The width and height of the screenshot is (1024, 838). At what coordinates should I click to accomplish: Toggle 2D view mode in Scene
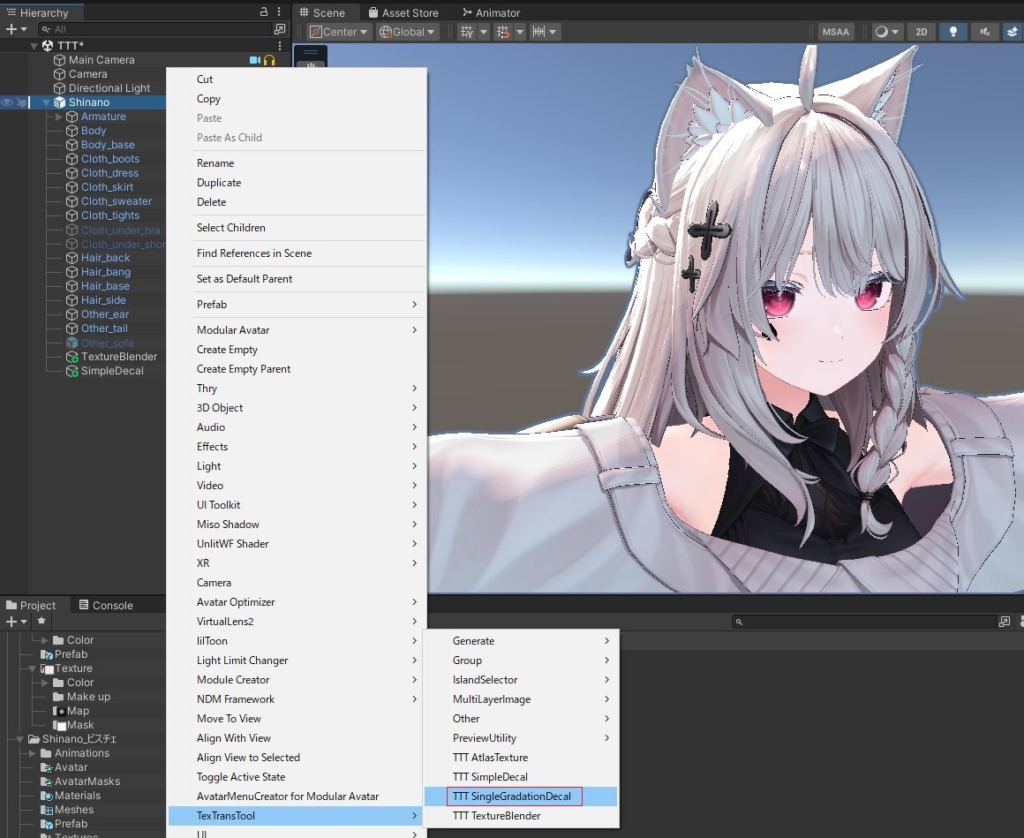coord(921,32)
